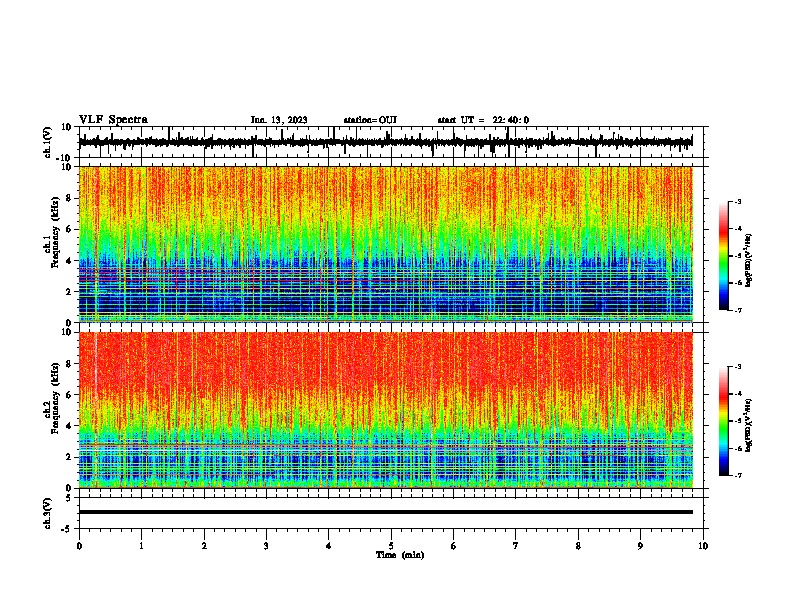Click the "station=OUJ" header text
The height and width of the screenshot is (612, 792).
click(x=370, y=120)
